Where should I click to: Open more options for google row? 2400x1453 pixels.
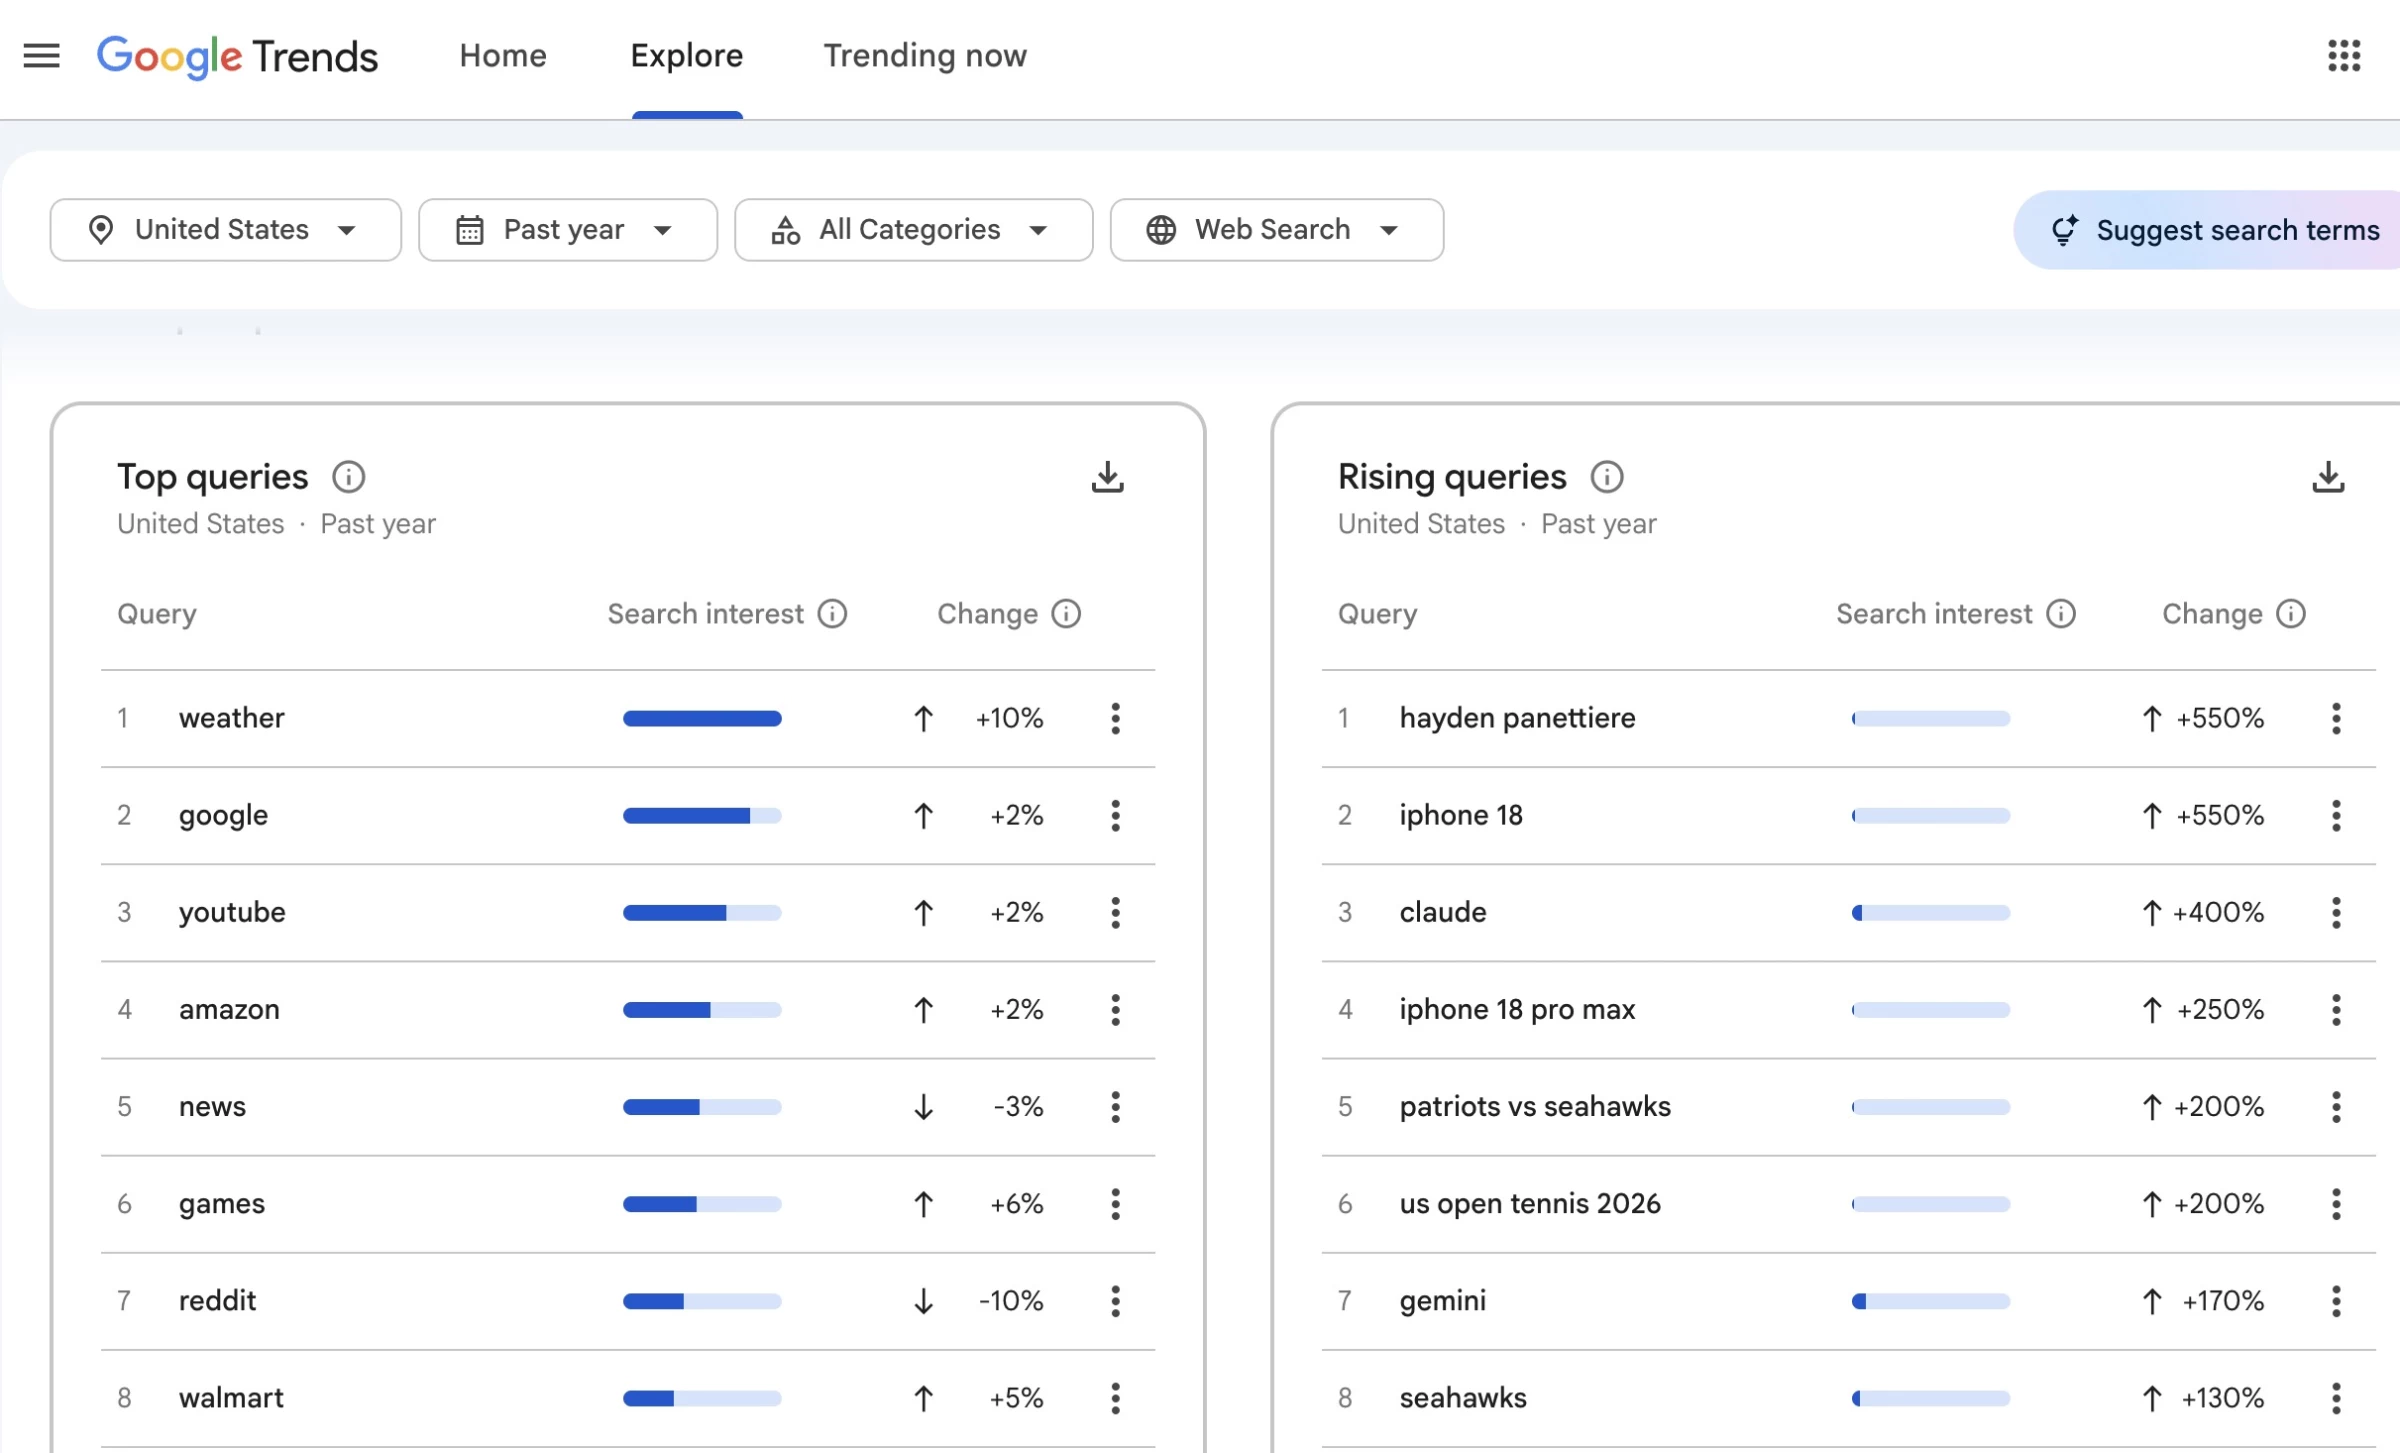(x=1116, y=815)
